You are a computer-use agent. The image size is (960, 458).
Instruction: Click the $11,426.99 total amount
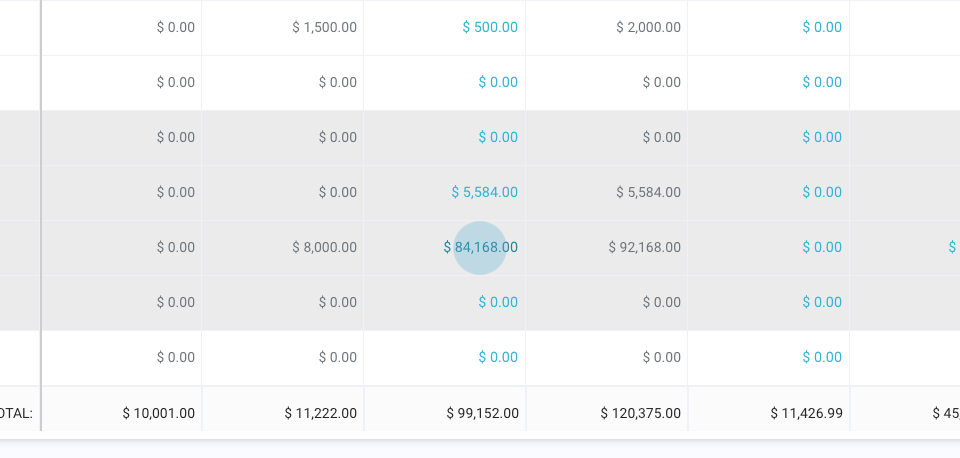tap(806, 412)
